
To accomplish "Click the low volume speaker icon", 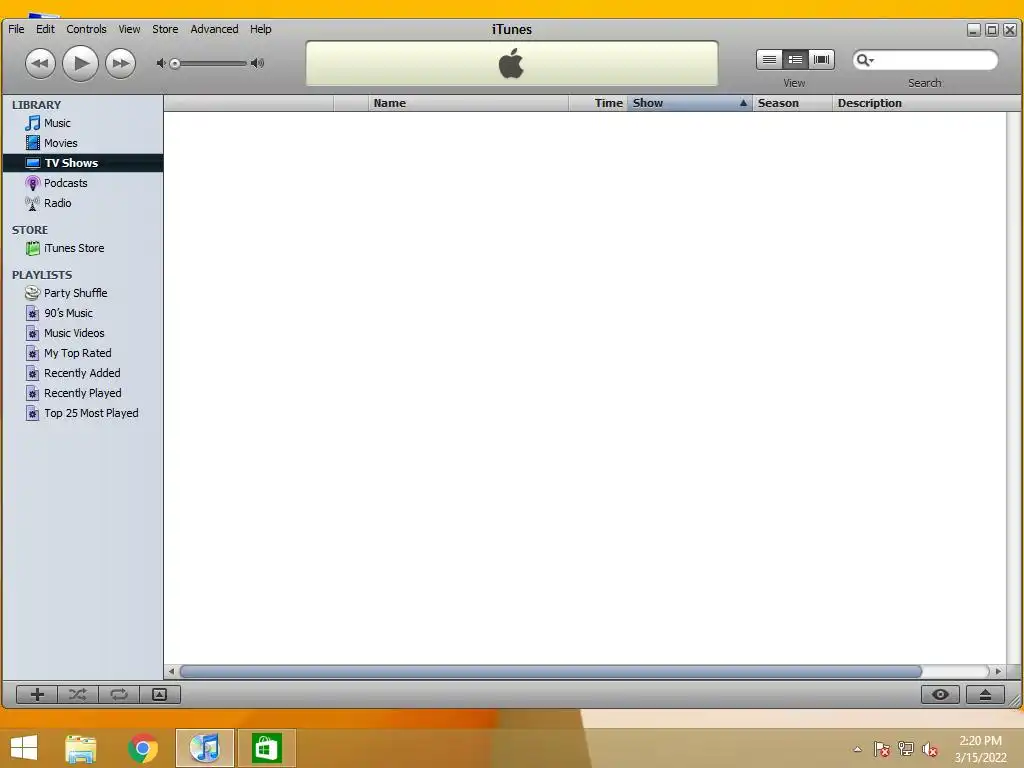I will pyautogui.click(x=160, y=63).
